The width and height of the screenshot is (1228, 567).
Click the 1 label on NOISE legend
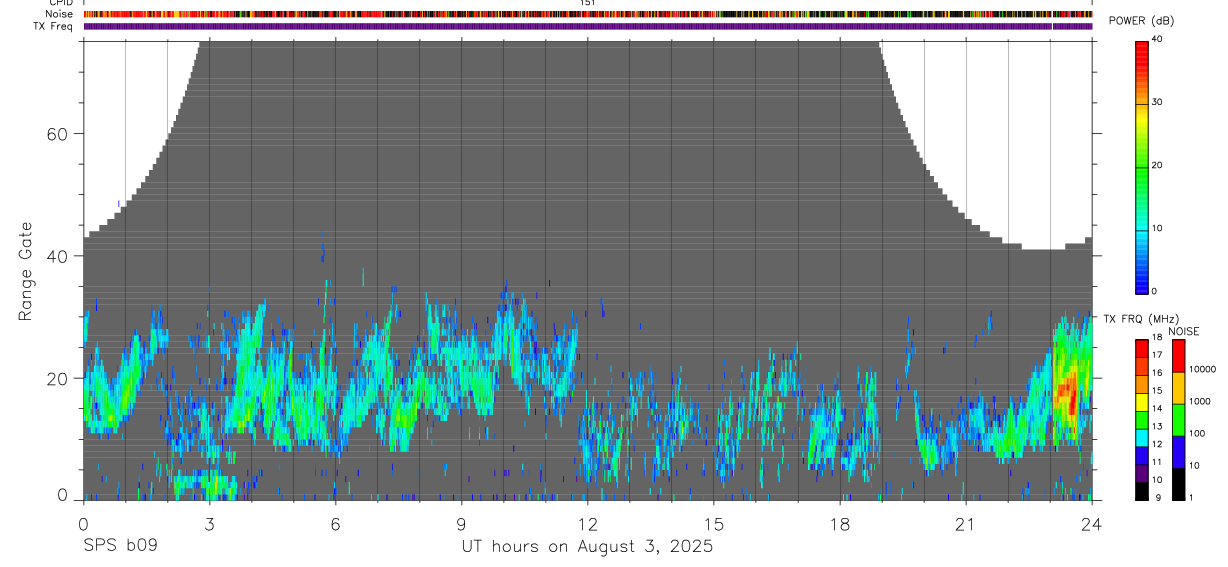click(x=1191, y=498)
